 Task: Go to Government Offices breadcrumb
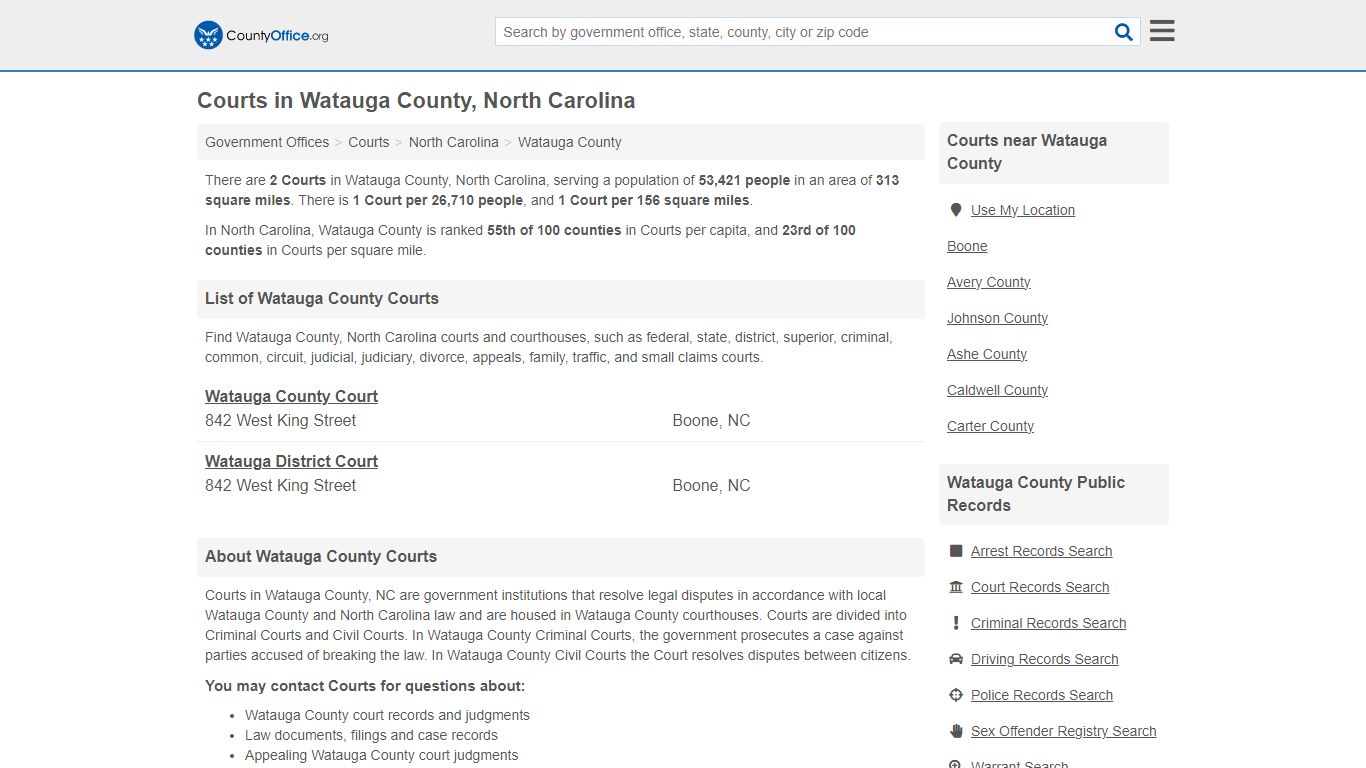click(267, 142)
